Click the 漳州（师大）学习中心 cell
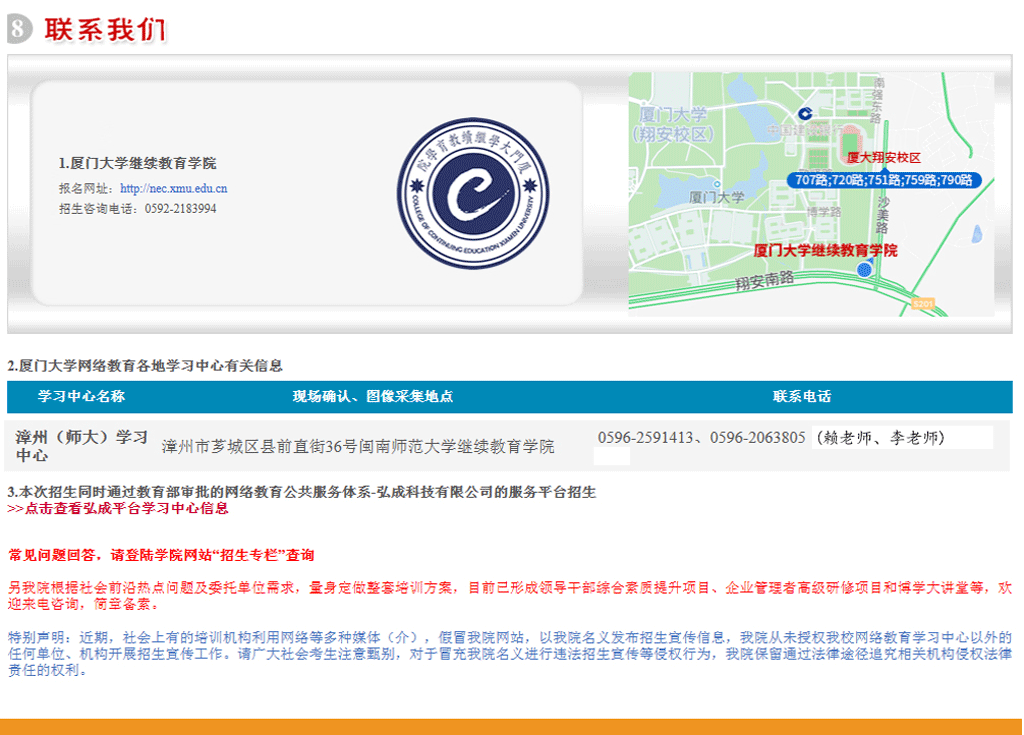1024x735 pixels. [x=82, y=446]
